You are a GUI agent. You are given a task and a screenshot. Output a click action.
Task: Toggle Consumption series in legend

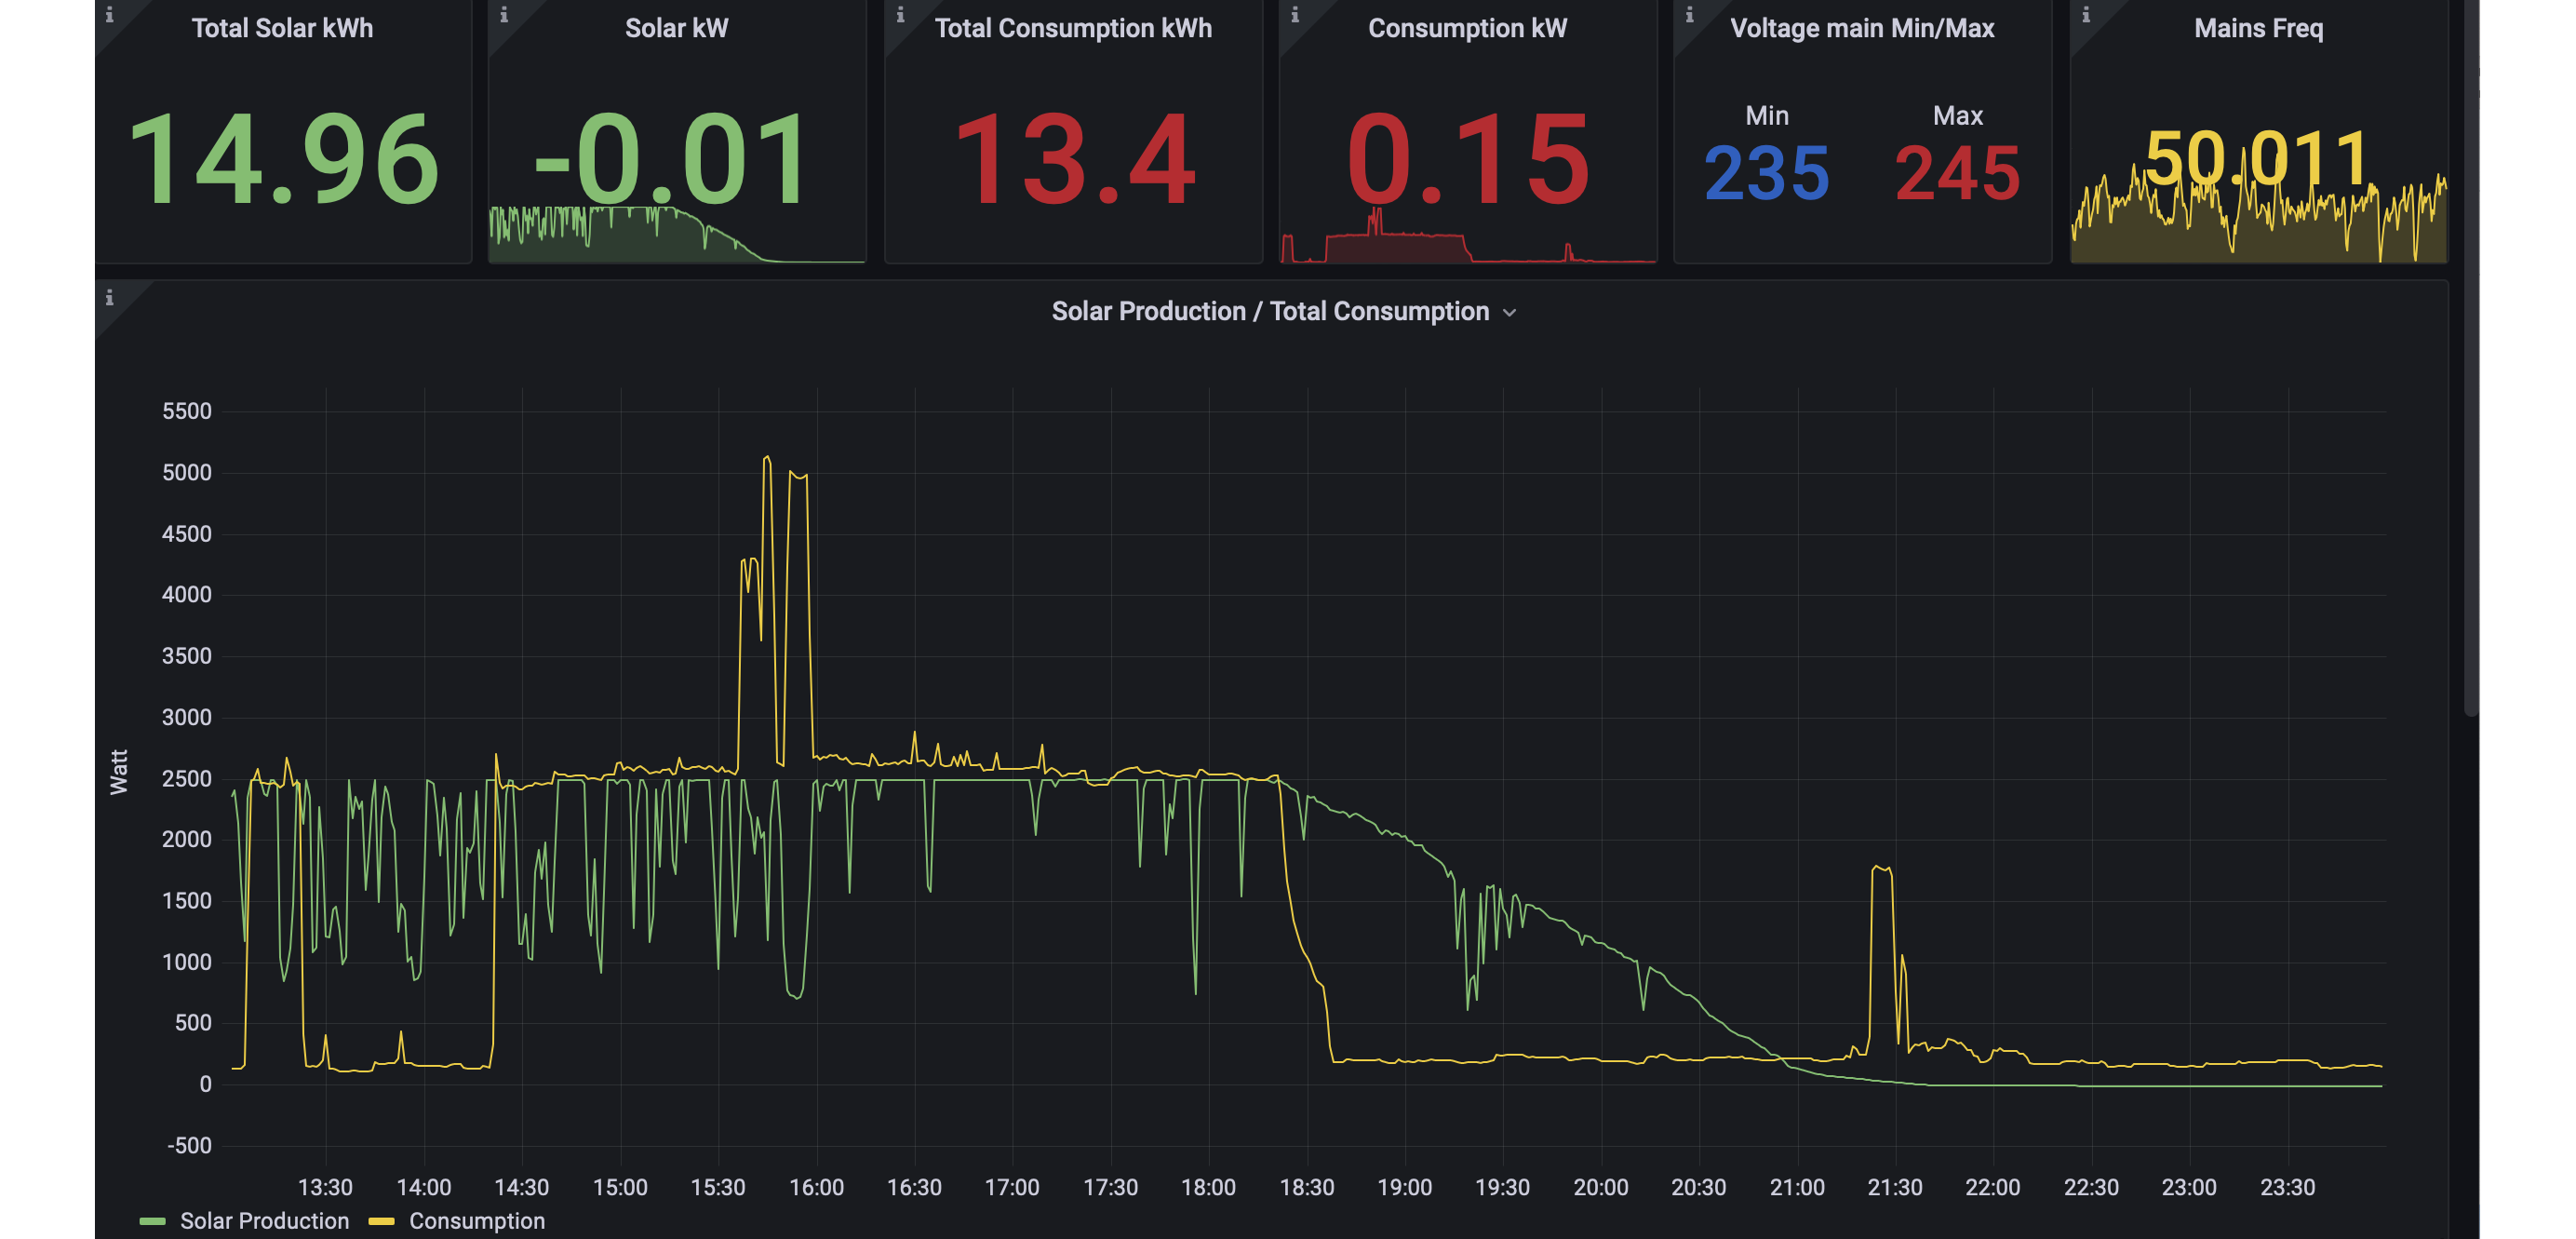(477, 1221)
